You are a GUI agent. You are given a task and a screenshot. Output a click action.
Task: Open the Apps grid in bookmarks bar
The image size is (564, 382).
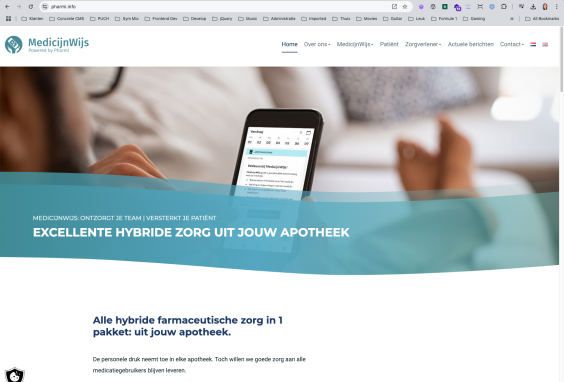(x=8, y=18)
